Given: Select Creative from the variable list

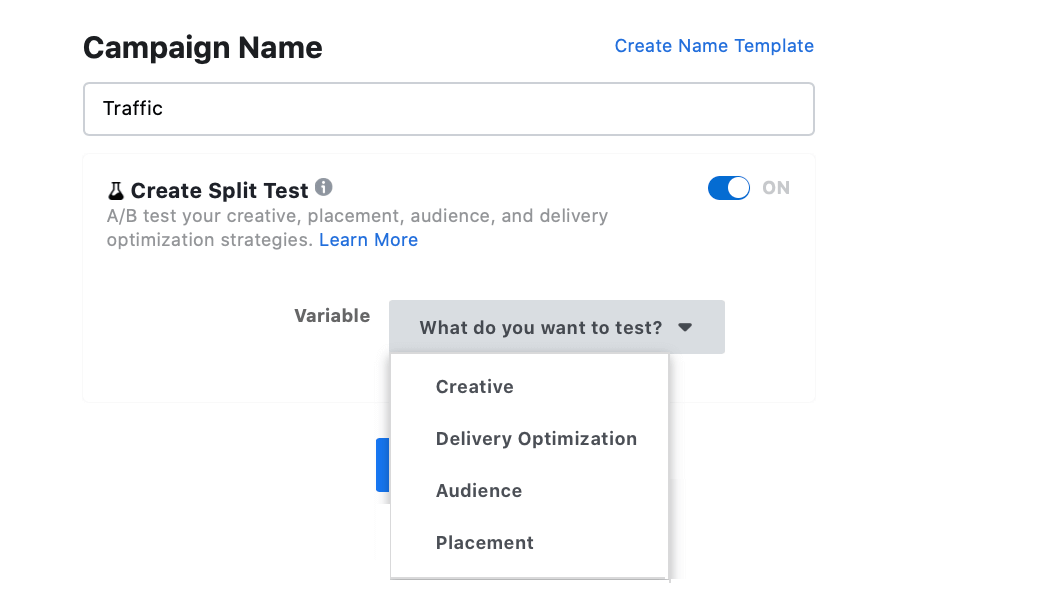Looking at the screenshot, I should point(475,387).
